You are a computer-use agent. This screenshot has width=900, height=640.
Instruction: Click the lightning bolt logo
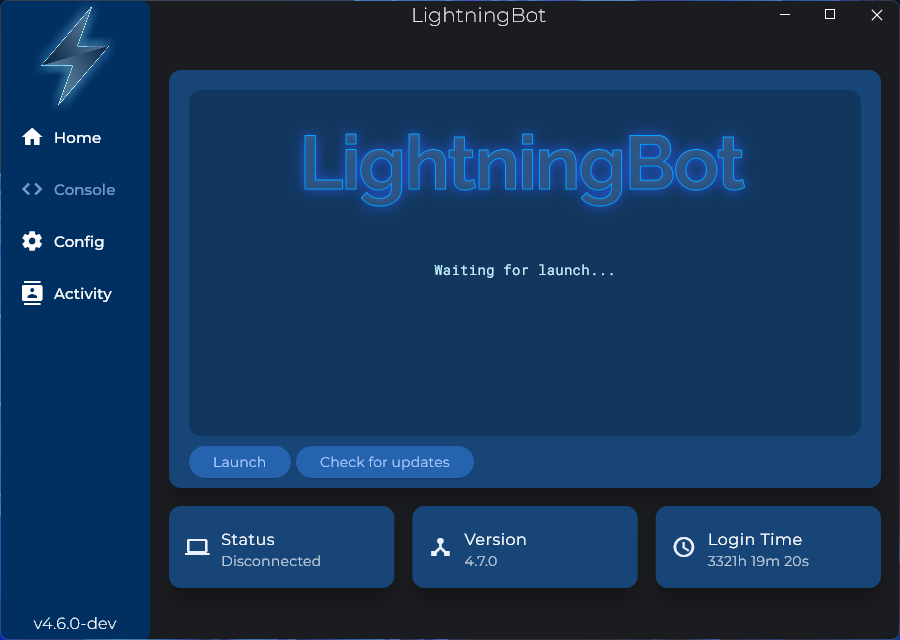(74, 57)
